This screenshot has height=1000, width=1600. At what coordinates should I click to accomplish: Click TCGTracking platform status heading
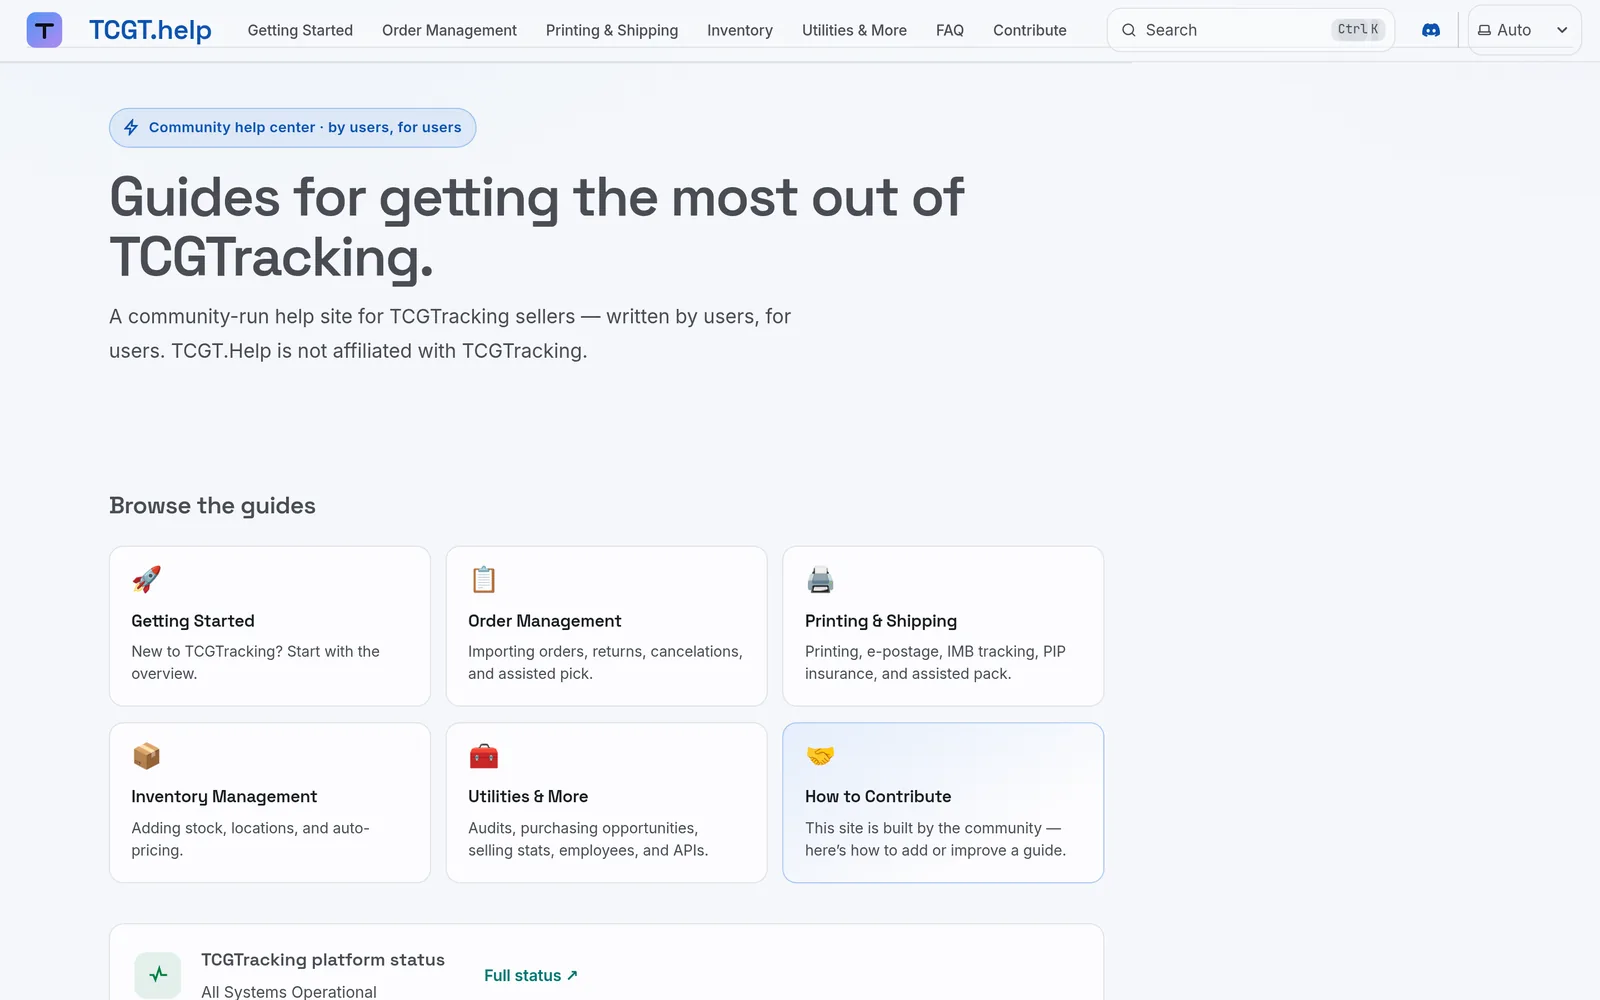tap(323, 960)
